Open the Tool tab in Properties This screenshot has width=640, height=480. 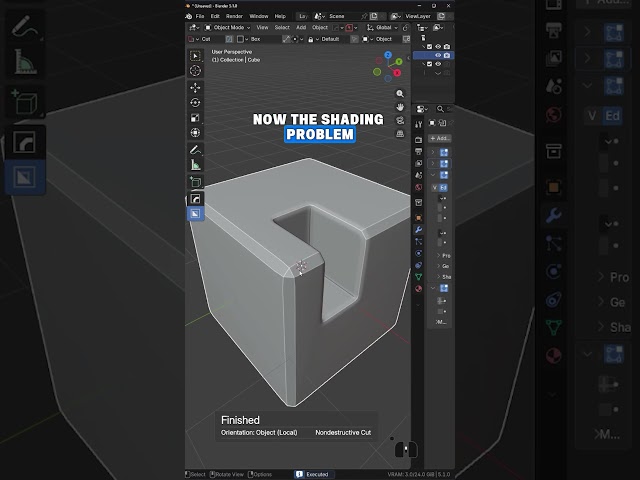[418, 124]
